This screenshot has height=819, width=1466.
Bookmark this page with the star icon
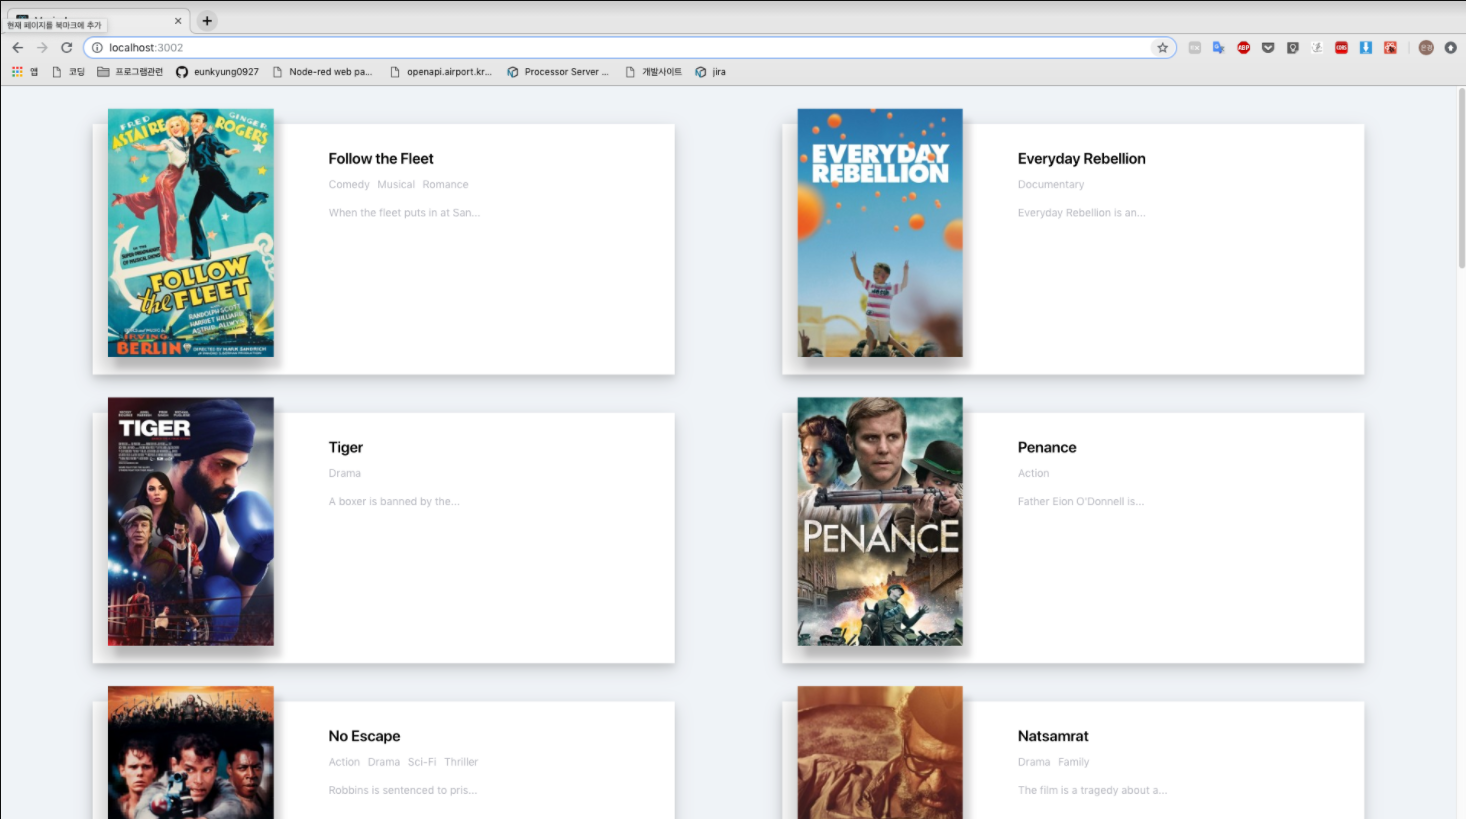pyautogui.click(x=1162, y=47)
